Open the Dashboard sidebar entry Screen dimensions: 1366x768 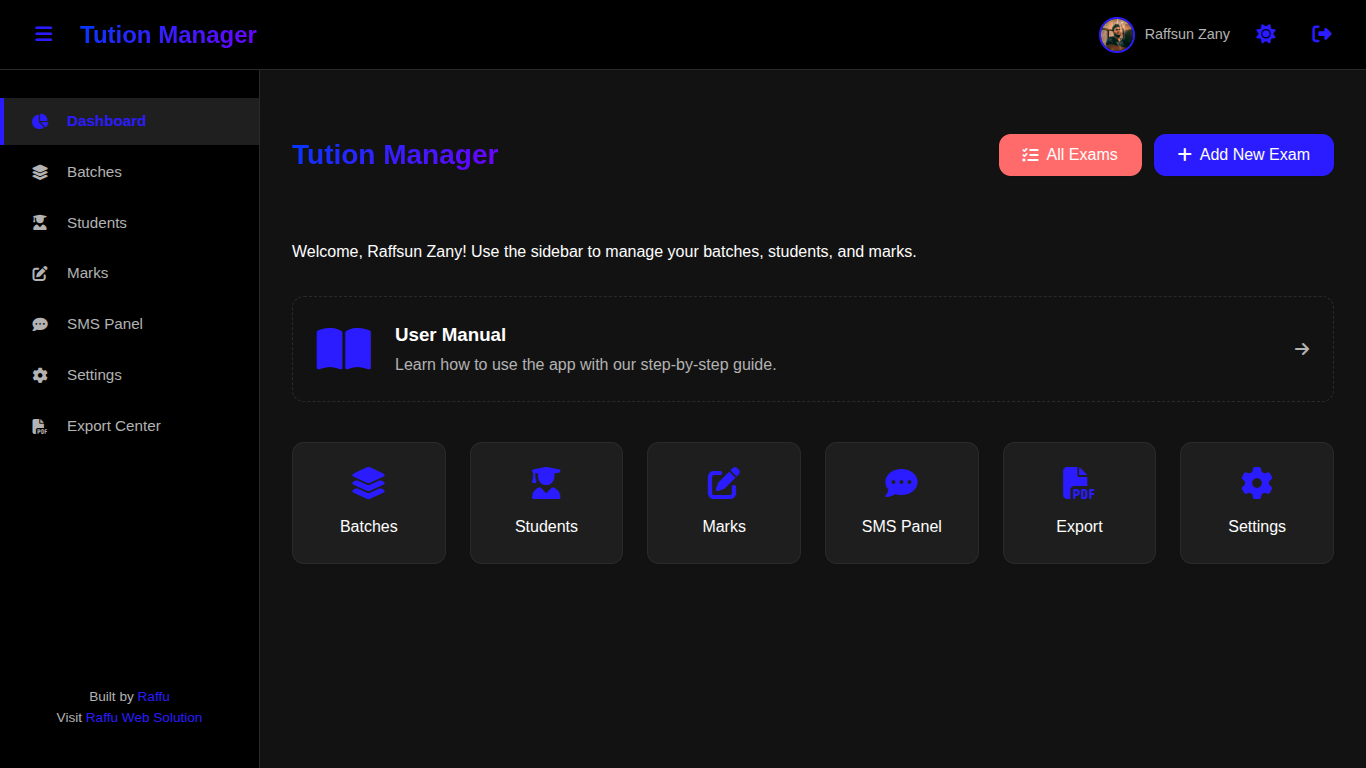106,120
